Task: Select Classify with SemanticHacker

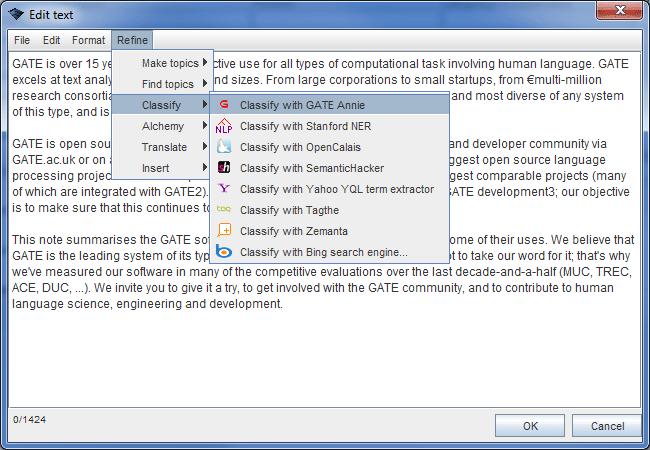Action: [330, 168]
